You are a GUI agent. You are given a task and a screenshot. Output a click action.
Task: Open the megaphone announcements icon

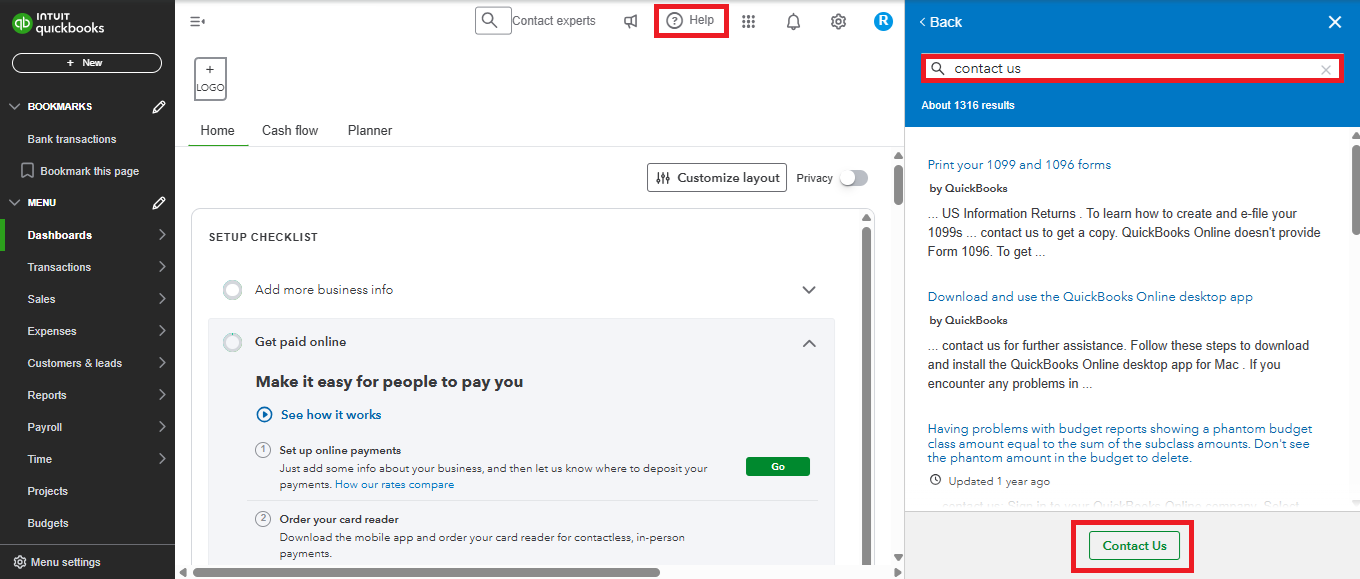pyautogui.click(x=631, y=21)
